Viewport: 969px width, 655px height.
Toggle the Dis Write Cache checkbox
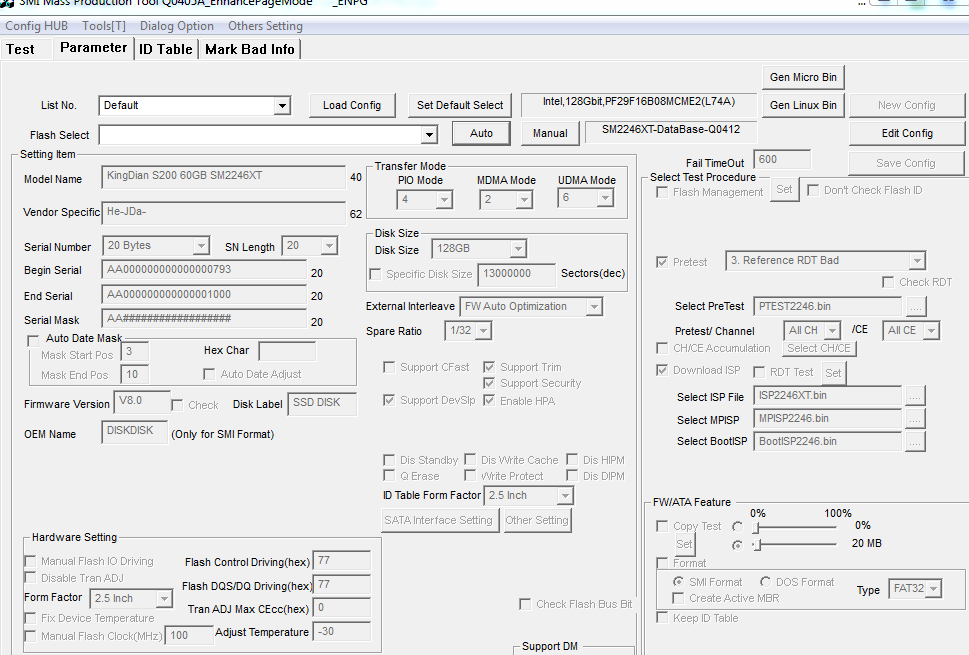click(470, 460)
